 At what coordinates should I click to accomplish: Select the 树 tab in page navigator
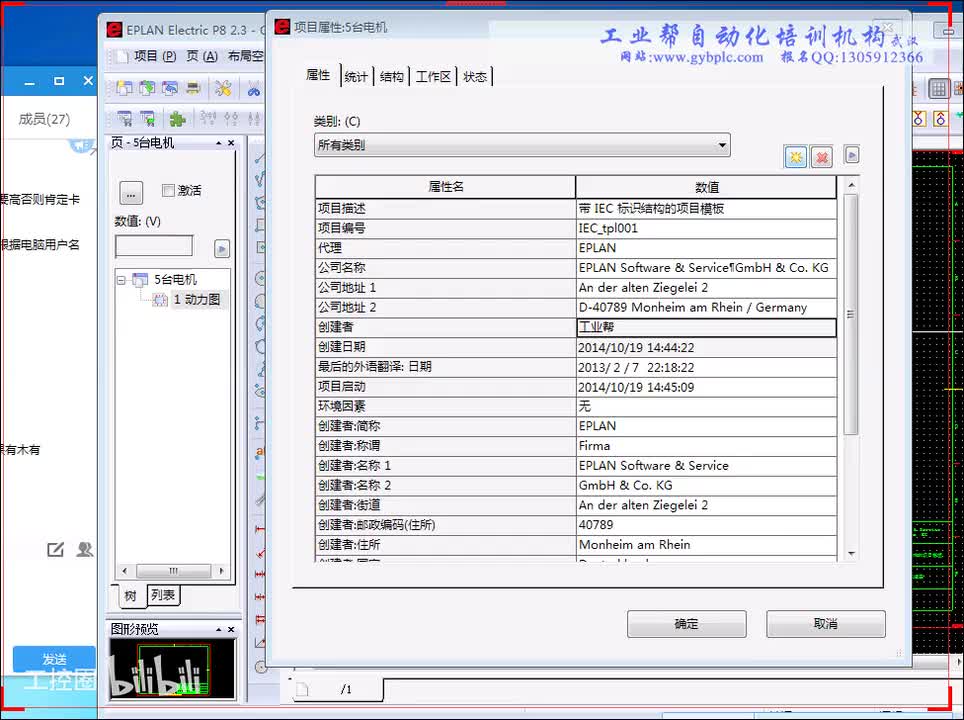[x=130, y=596]
